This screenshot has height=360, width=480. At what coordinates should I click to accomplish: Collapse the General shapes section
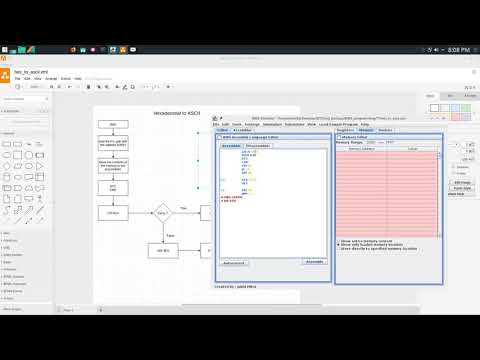[8, 133]
